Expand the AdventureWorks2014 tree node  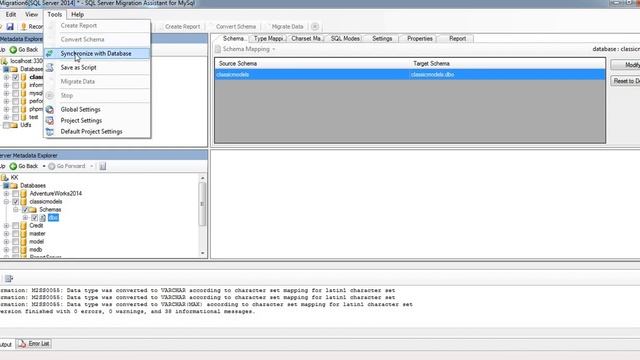6,193
